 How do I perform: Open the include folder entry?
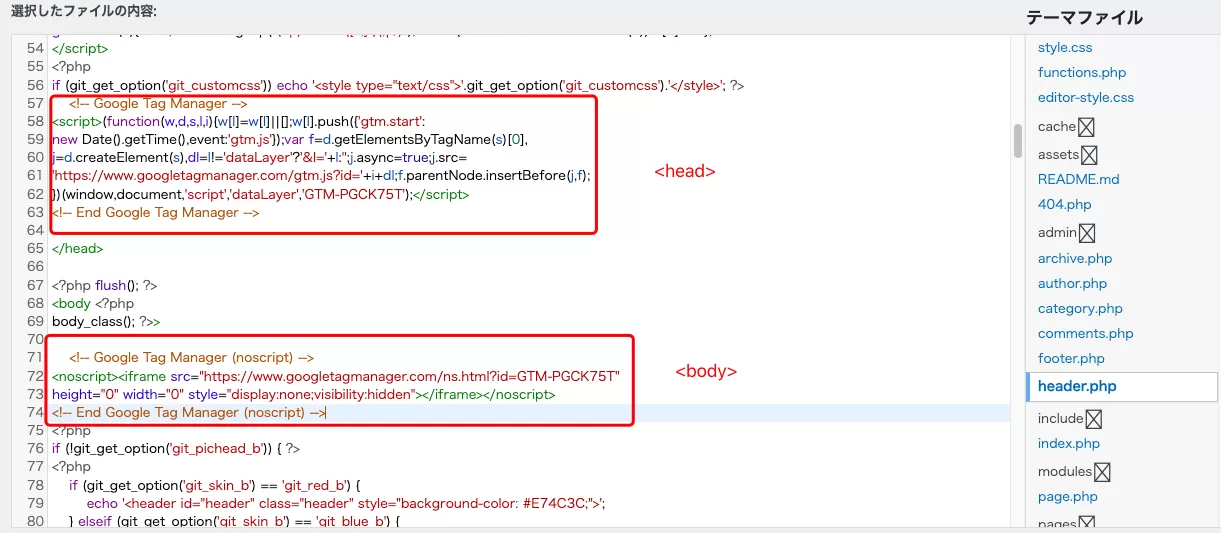pos(1061,419)
